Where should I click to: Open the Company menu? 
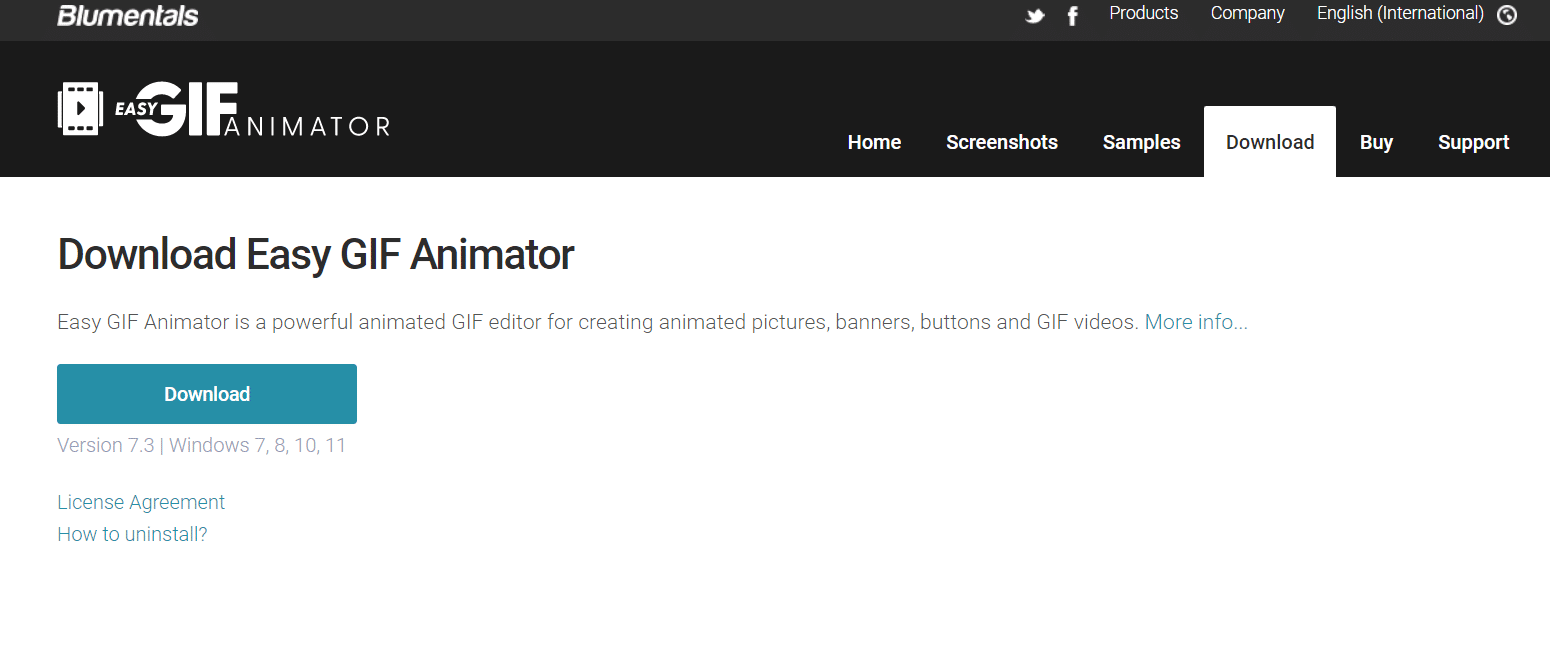[1248, 13]
